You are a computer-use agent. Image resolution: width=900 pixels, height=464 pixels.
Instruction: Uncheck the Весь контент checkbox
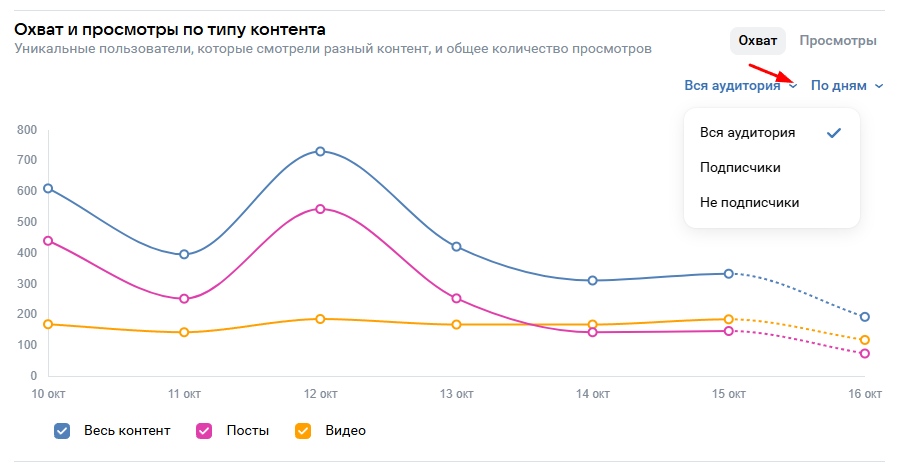(x=62, y=431)
